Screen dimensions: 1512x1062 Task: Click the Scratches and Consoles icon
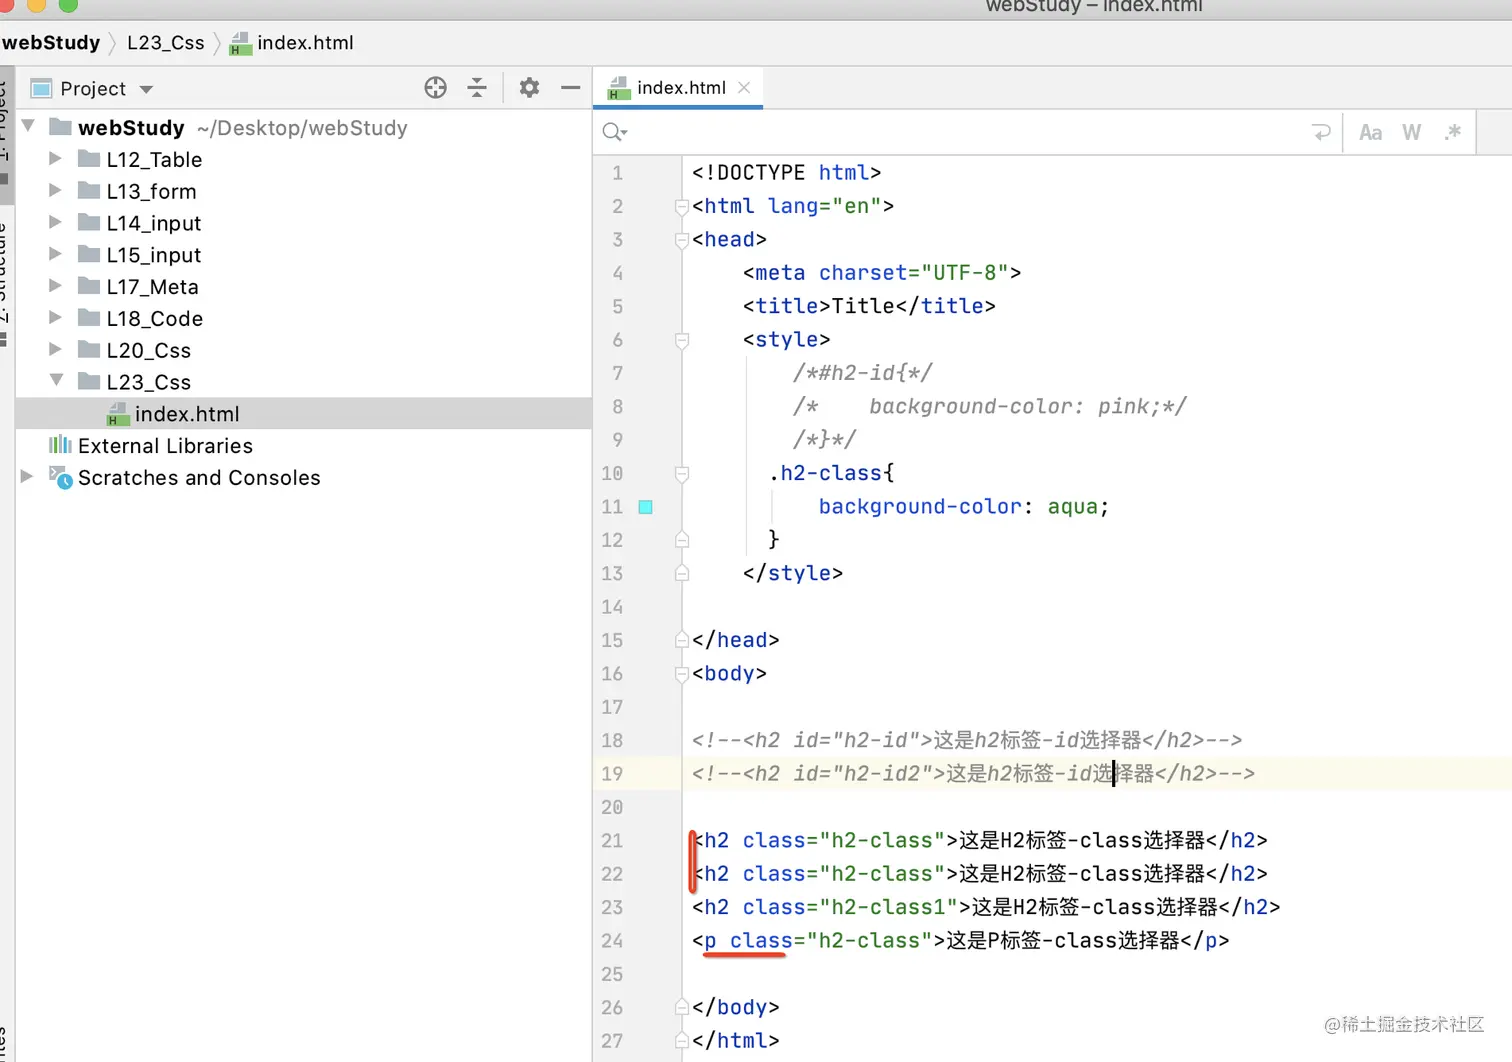(x=61, y=477)
